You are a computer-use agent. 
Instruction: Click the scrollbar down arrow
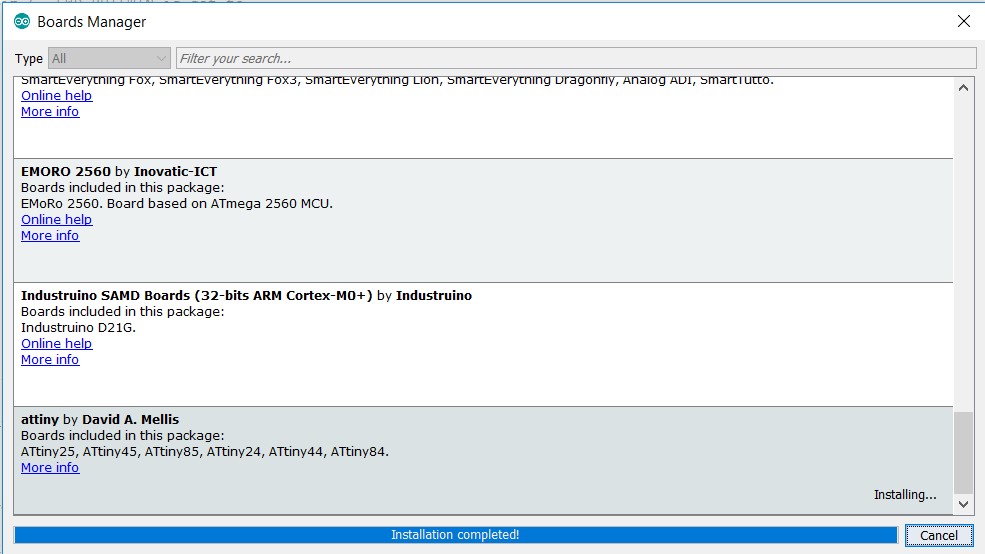tap(963, 504)
